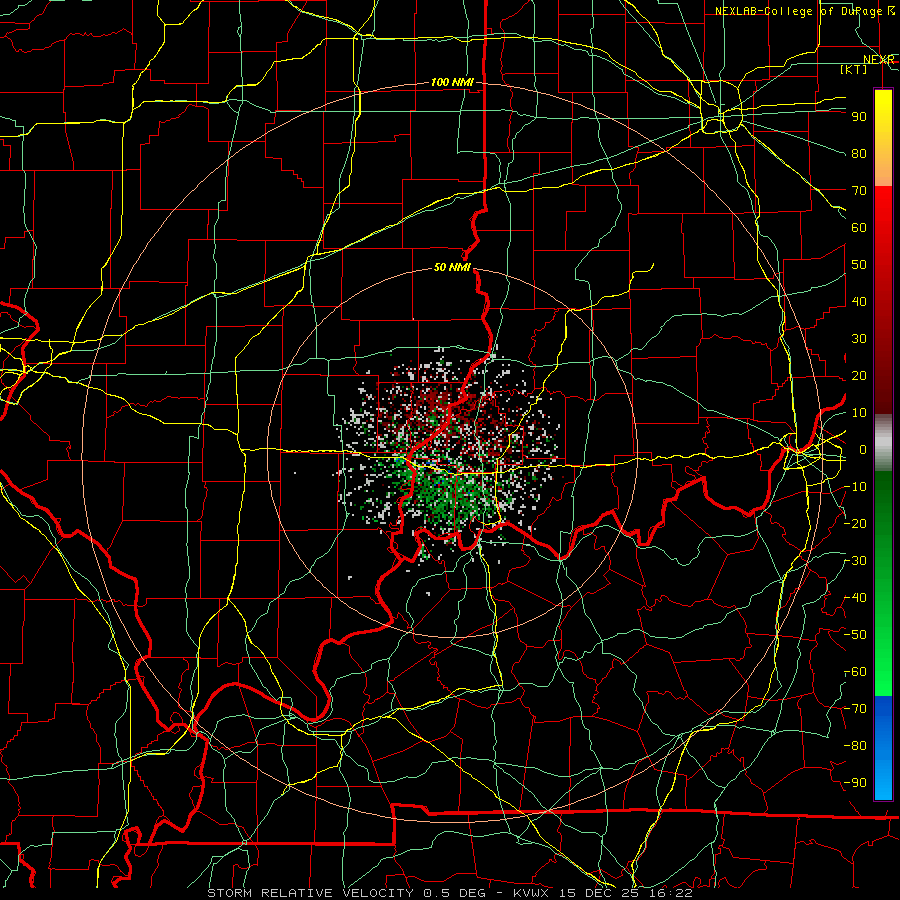
Task: Click the "50 NMI" range ring label
Action: point(452,267)
